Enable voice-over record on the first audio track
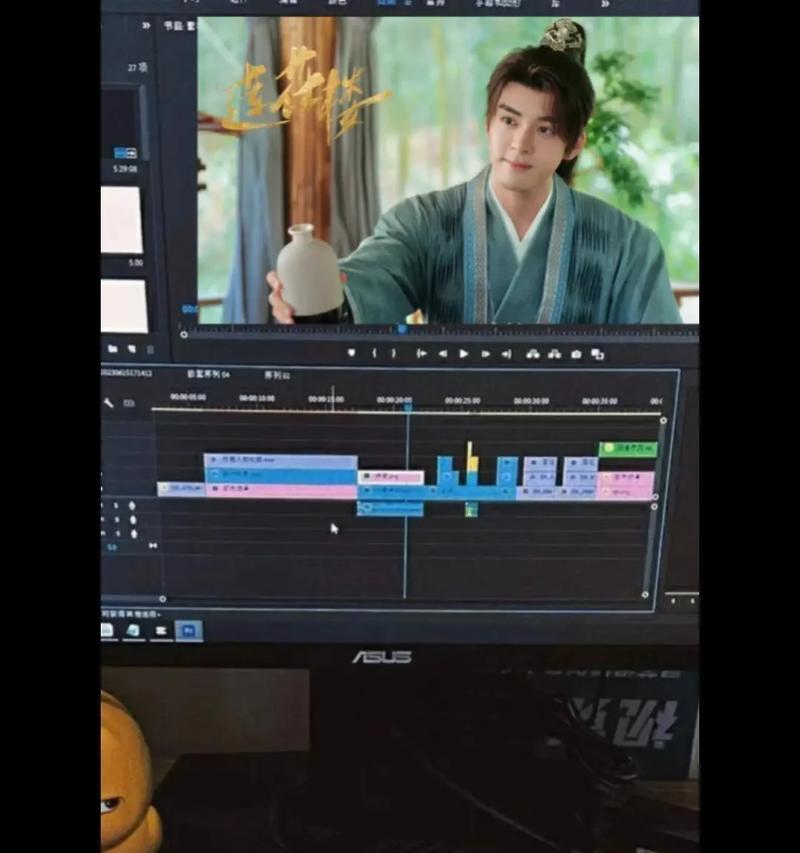Screen dimensions: 800x853 click(132, 506)
